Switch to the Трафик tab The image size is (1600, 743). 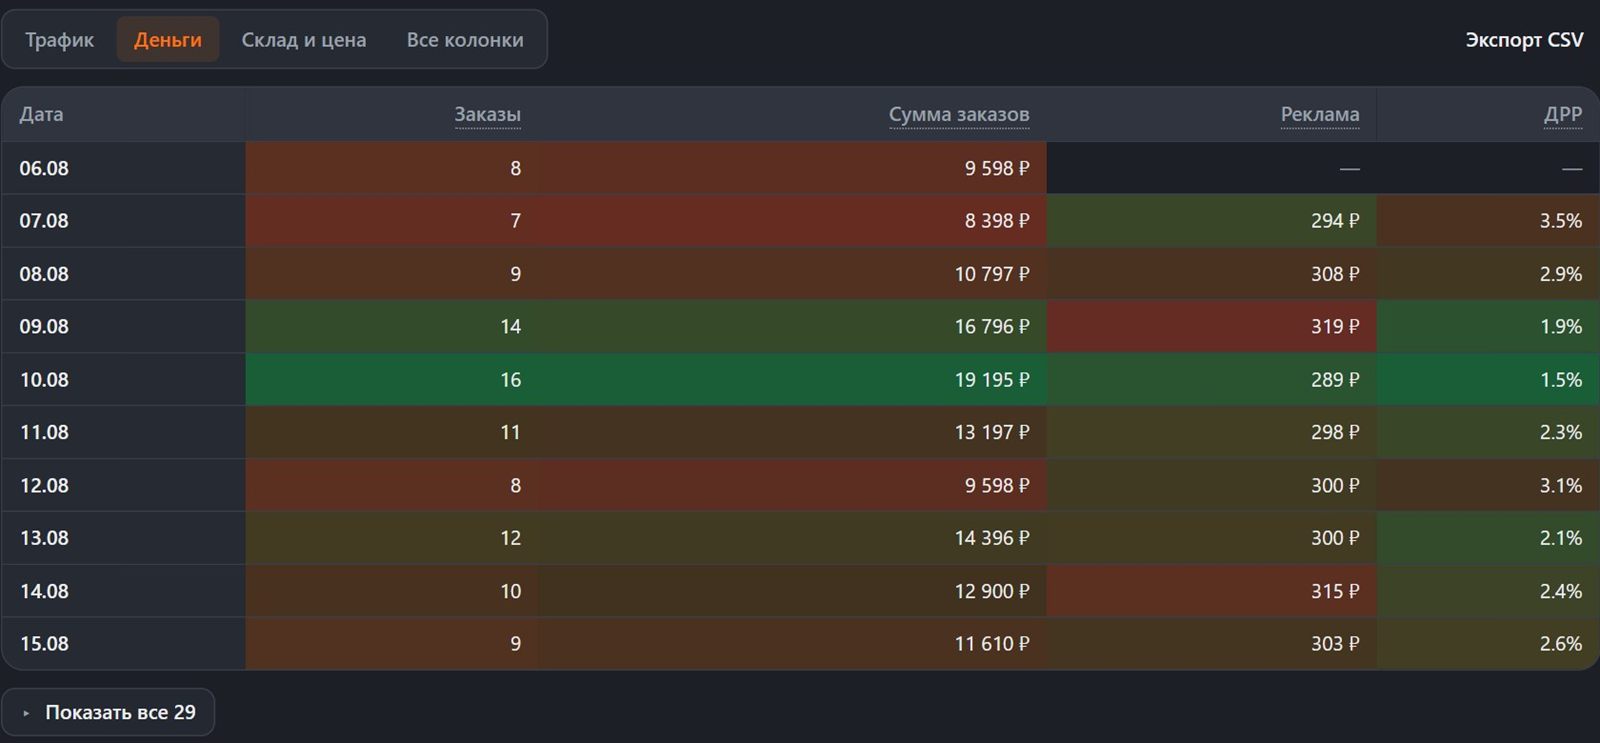click(x=59, y=40)
